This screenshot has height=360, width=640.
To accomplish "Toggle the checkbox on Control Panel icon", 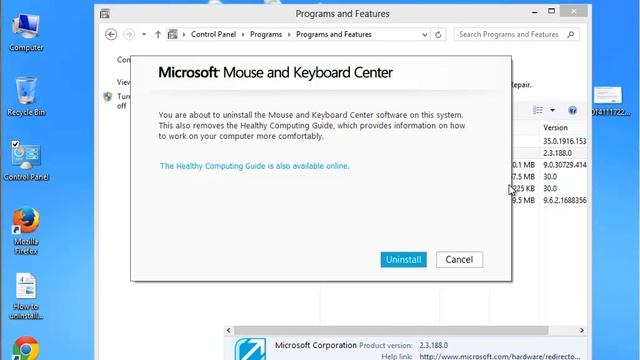I will [x=15, y=144].
